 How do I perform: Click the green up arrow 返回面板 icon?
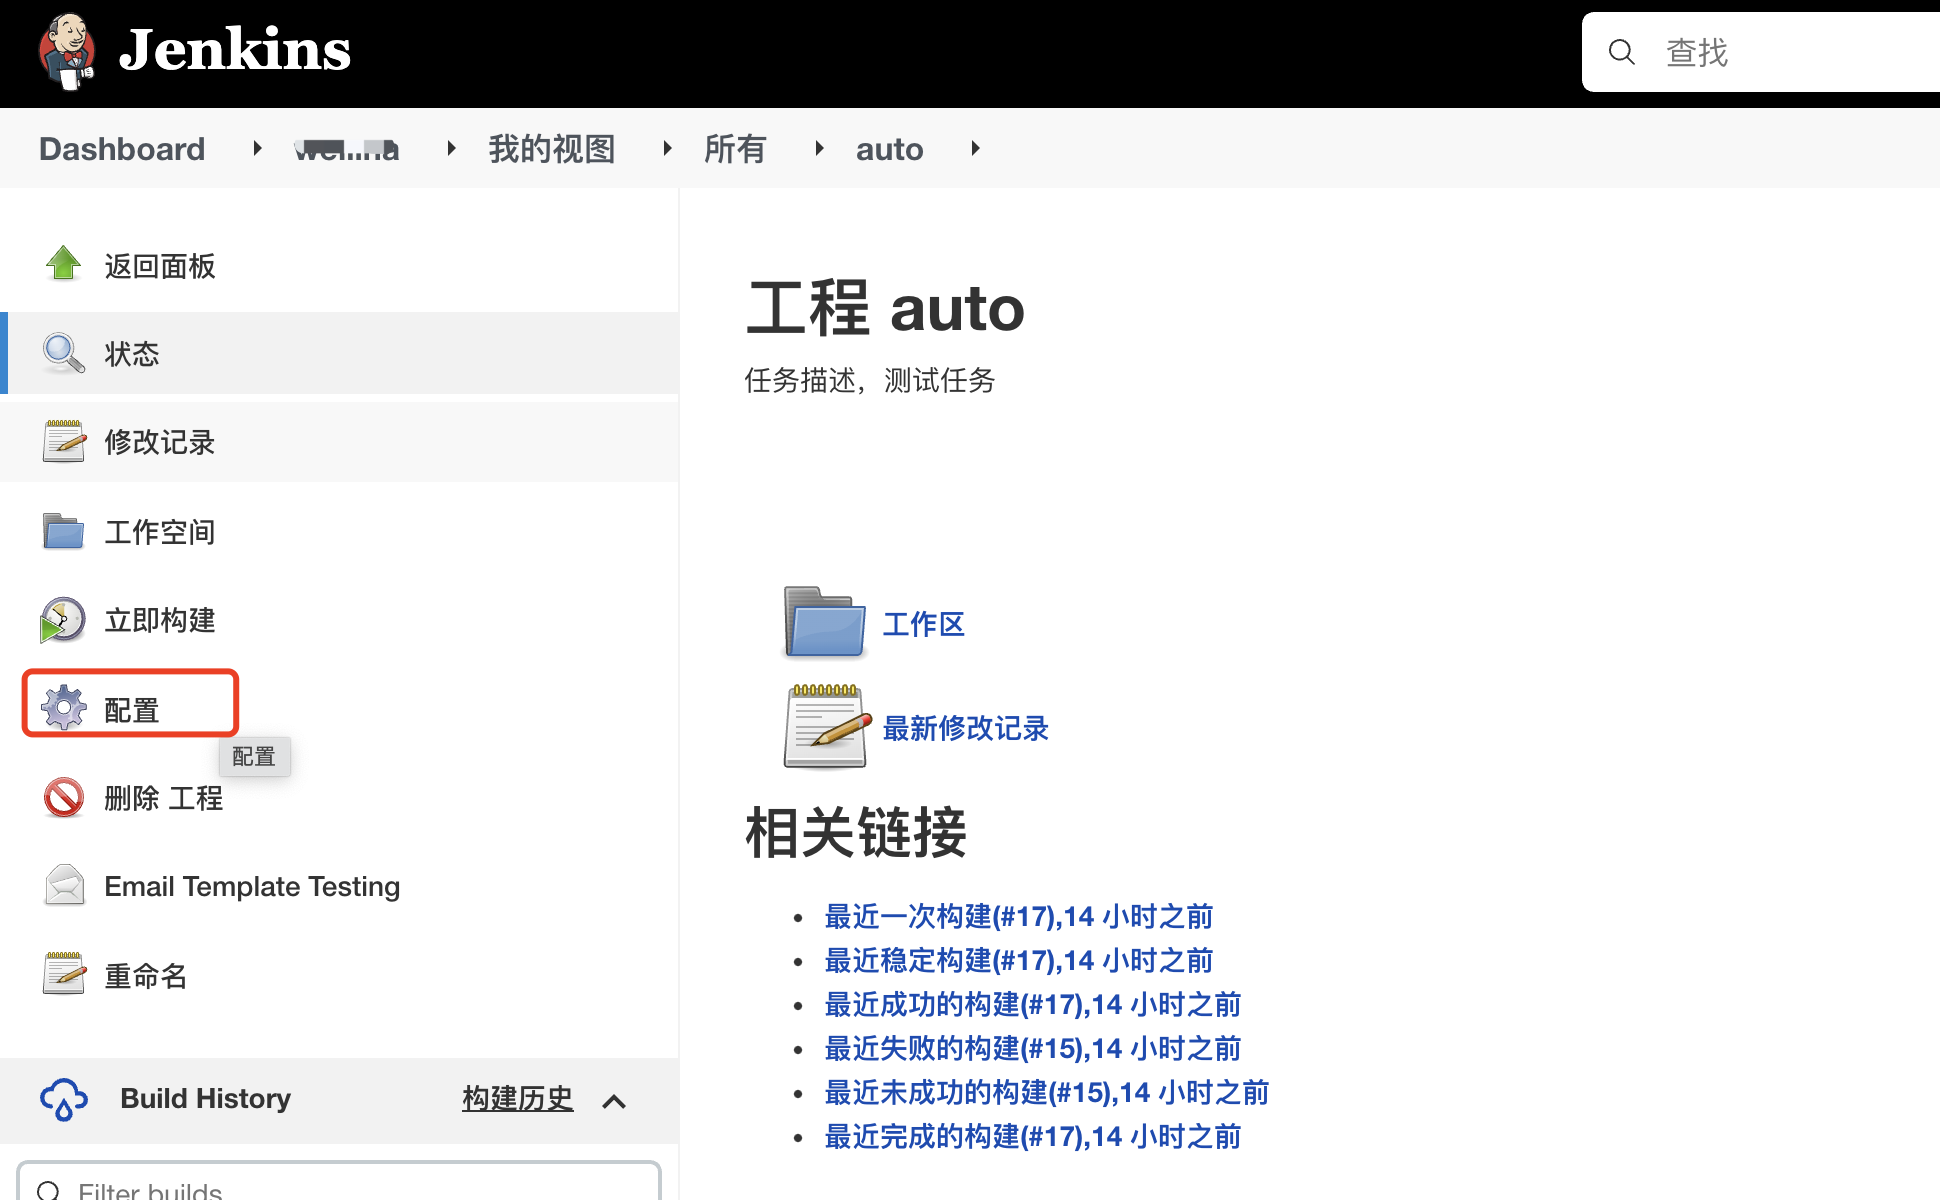coord(63,264)
